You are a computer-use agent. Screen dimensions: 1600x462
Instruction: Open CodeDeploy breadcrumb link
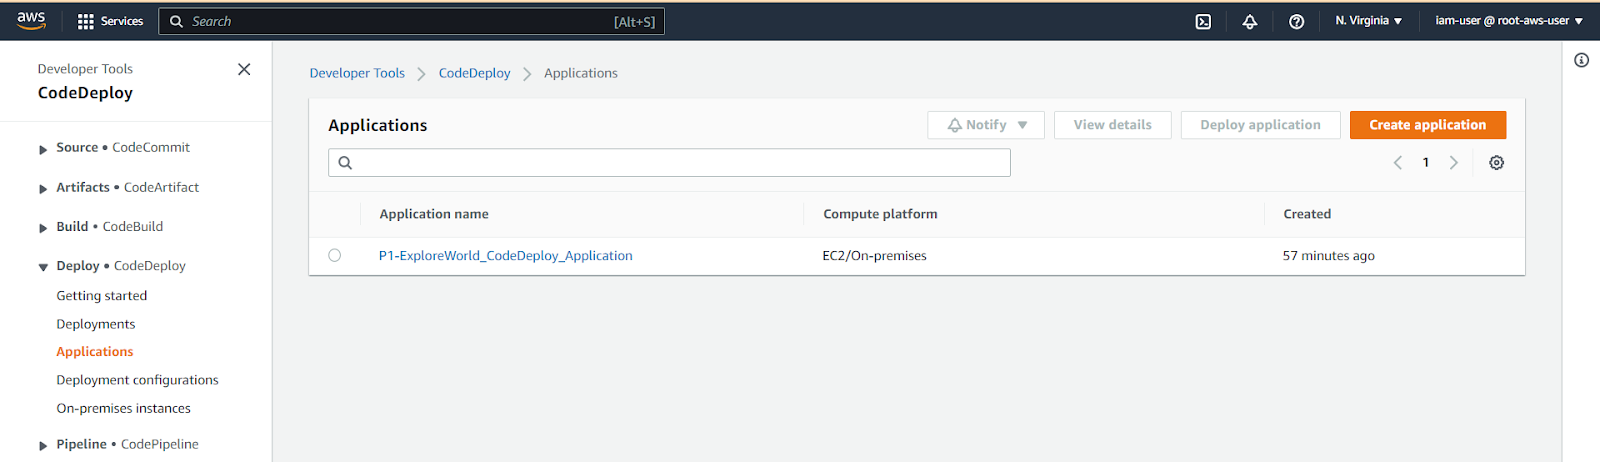[x=474, y=73]
